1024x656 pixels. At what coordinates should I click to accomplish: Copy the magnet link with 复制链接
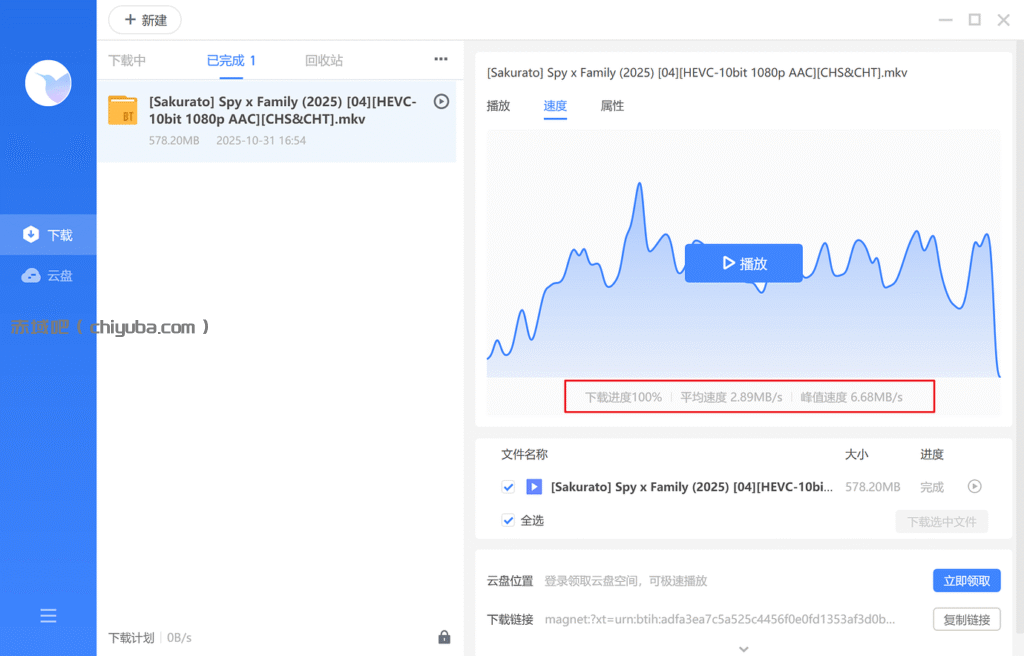tap(966, 618)
